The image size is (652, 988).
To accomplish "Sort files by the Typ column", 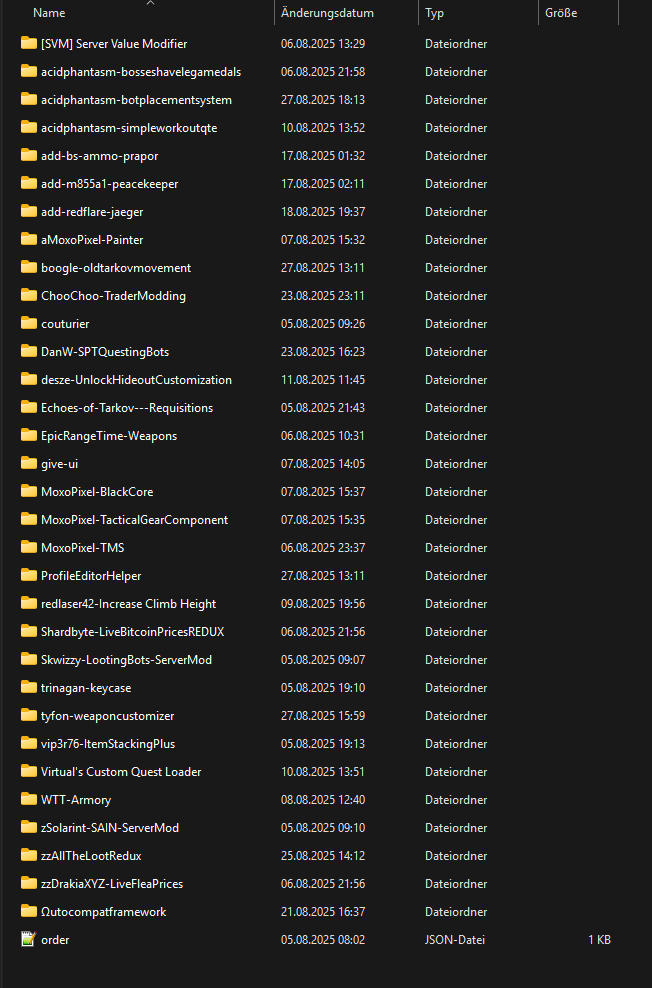I will tap(434, 13).
